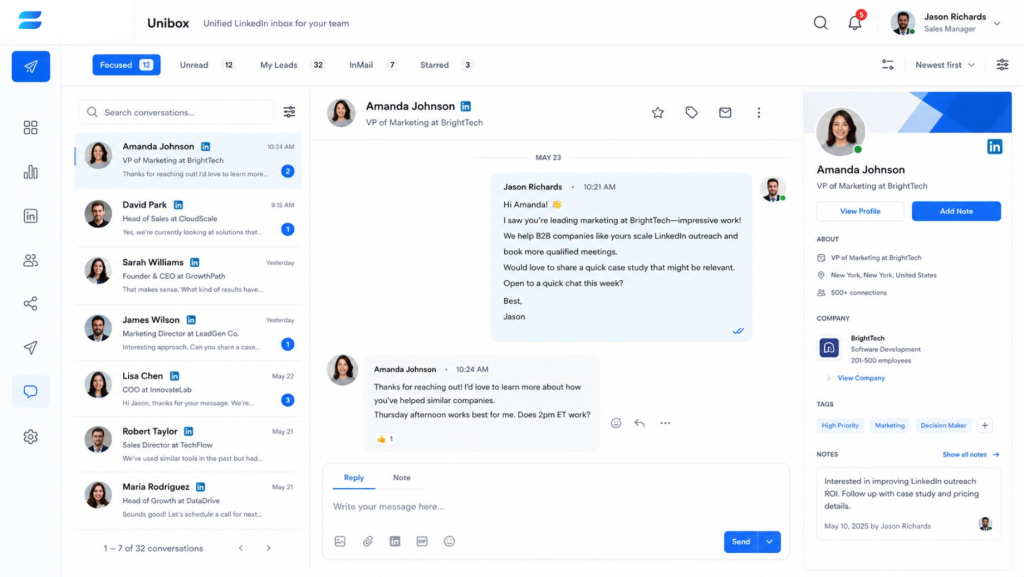
Task: Open the settings gear in sidebar
Action: (31, 437)
